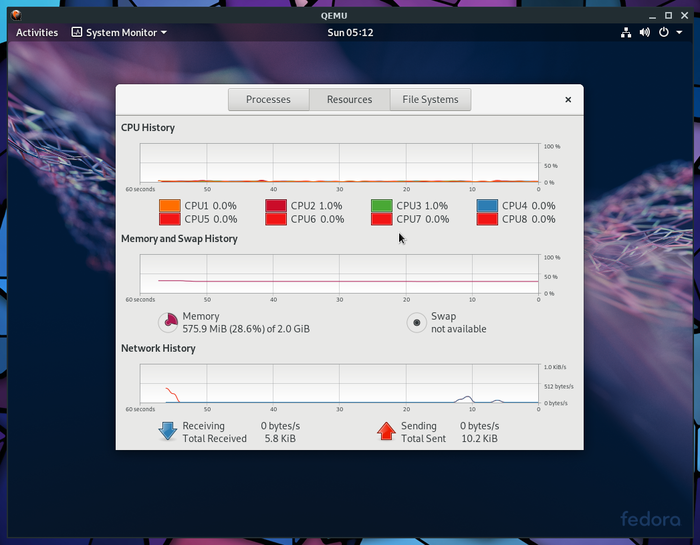700x545 pixels.
Task: Open the Activities overview
Action: coord(37,32)
